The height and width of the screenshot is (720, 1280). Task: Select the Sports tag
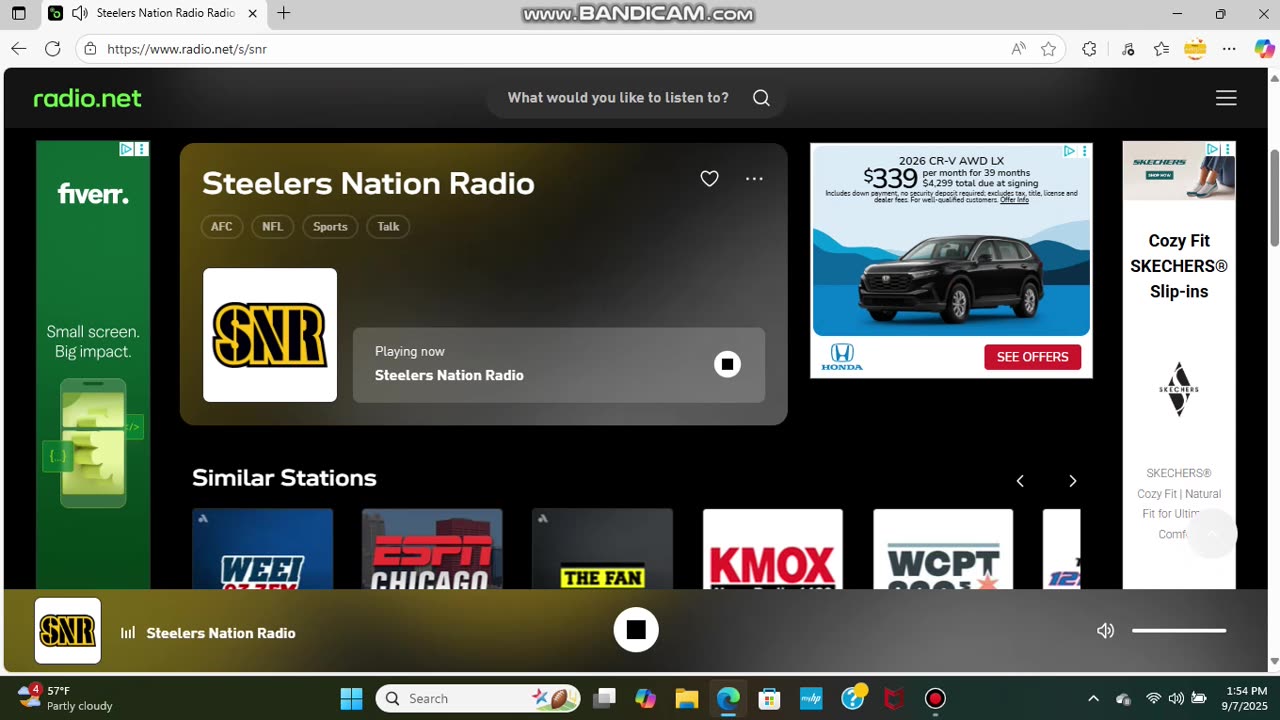330,227
